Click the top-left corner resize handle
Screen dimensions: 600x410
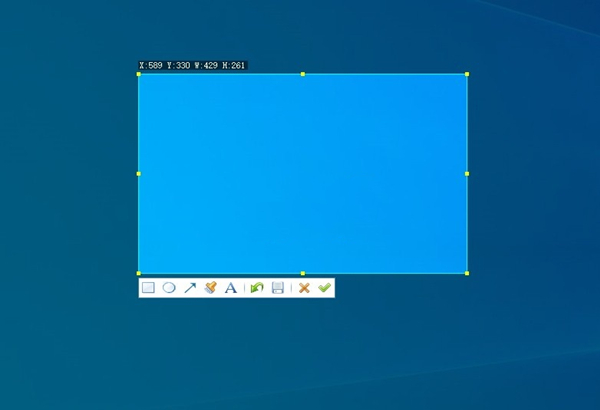(x=139, y=74)
